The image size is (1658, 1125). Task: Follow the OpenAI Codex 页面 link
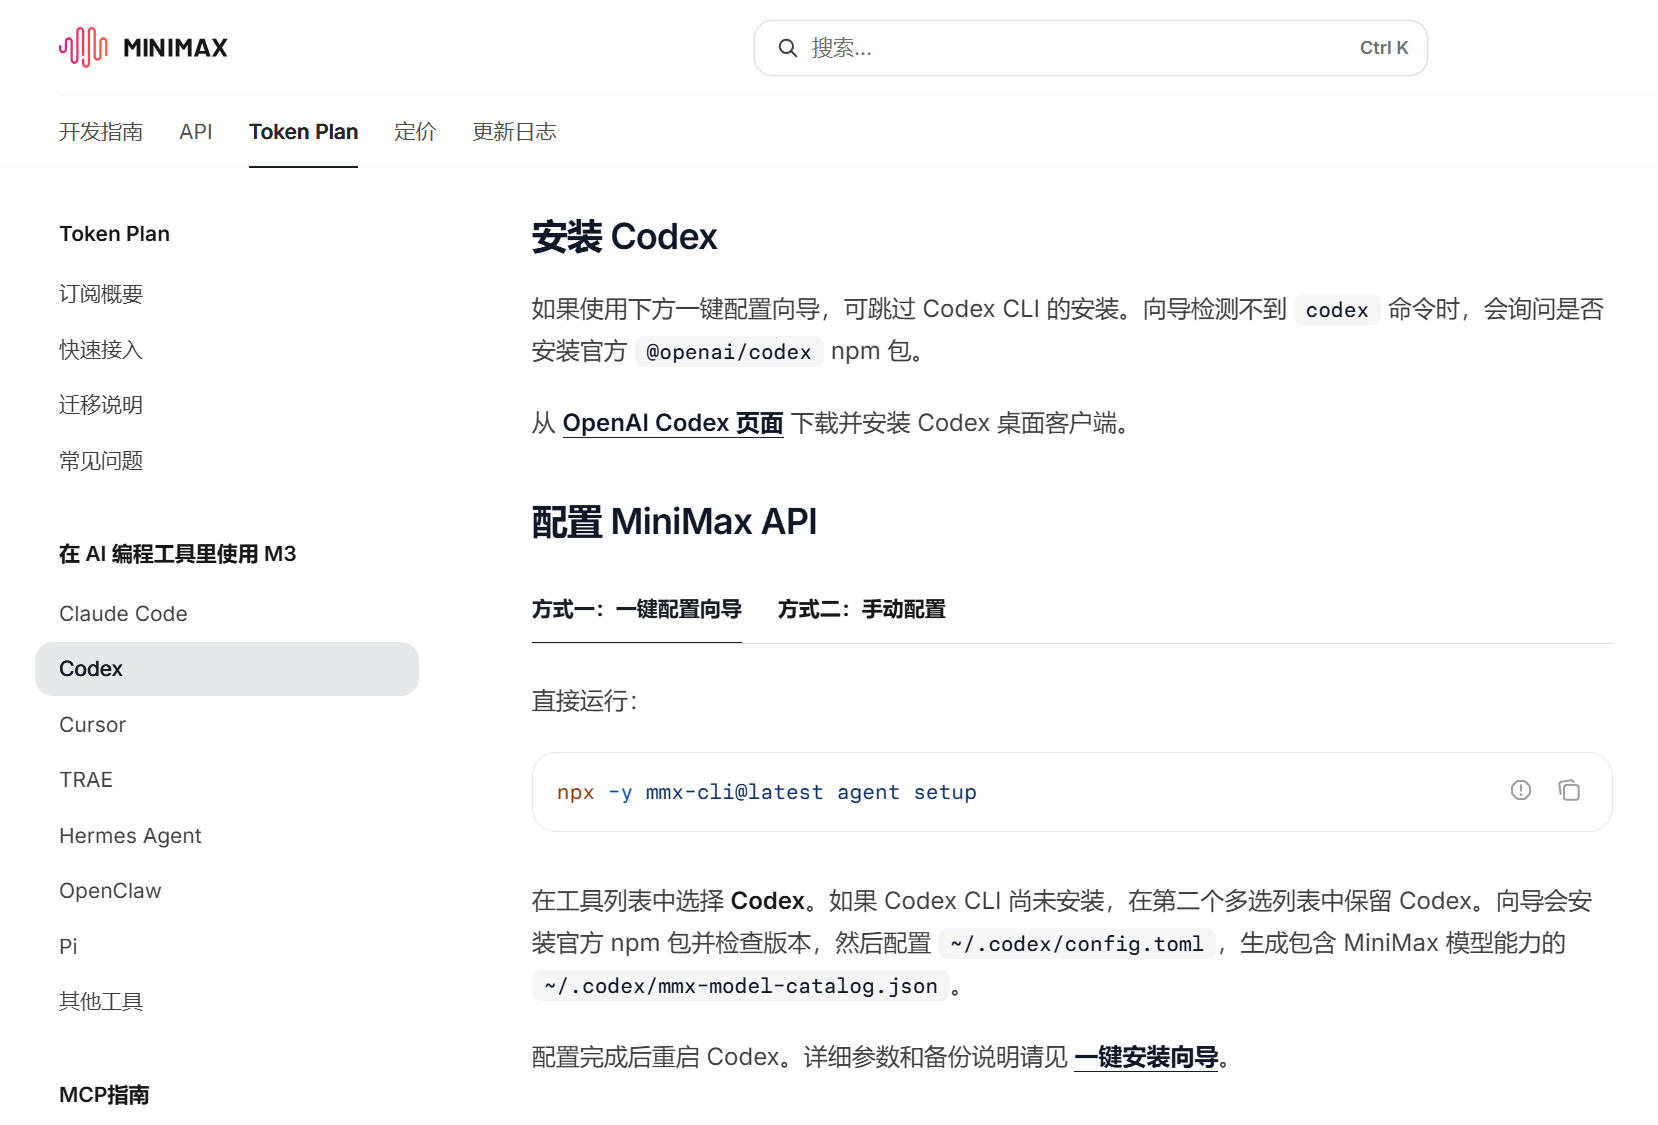click(x=673, y=423)
